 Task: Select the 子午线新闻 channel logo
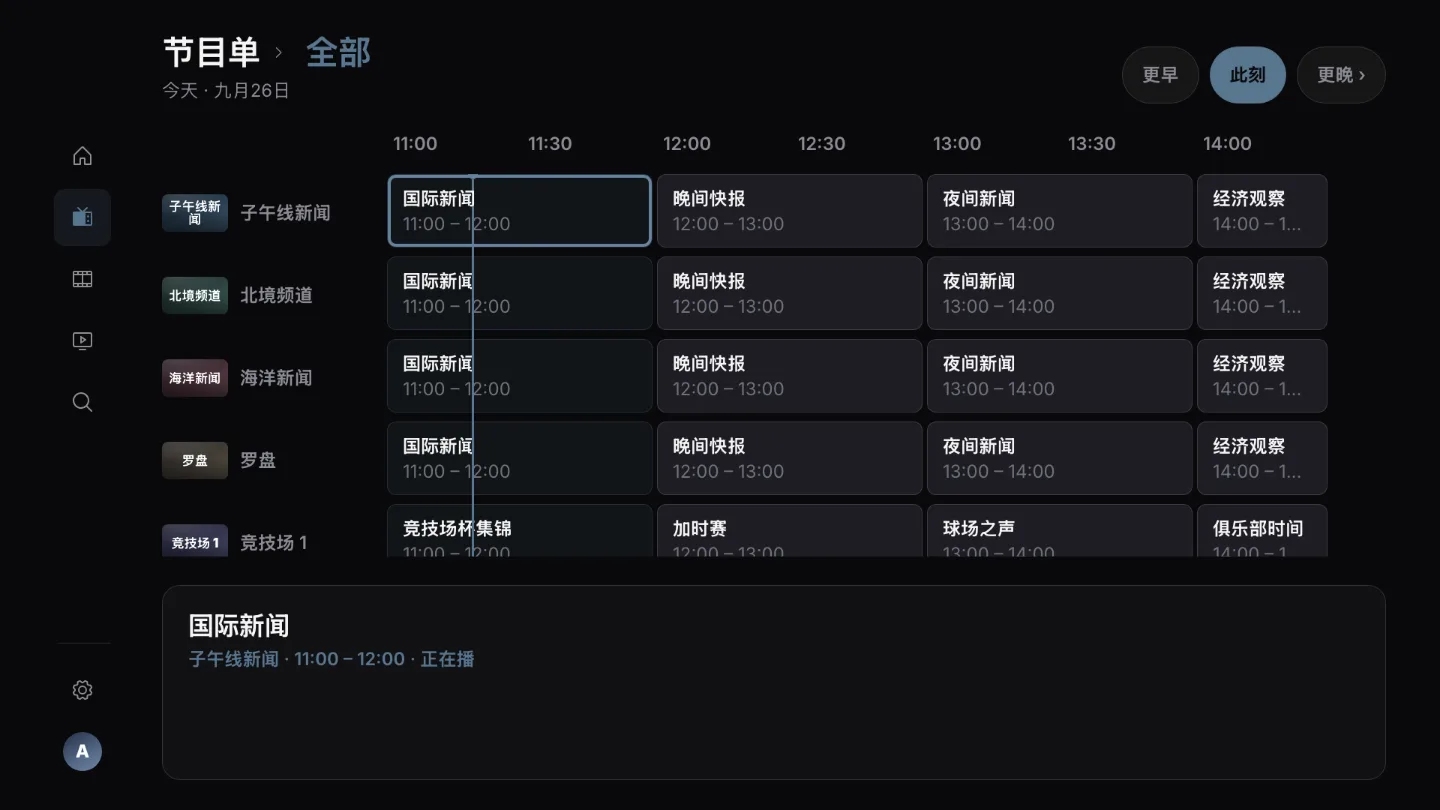coord(195,213)
